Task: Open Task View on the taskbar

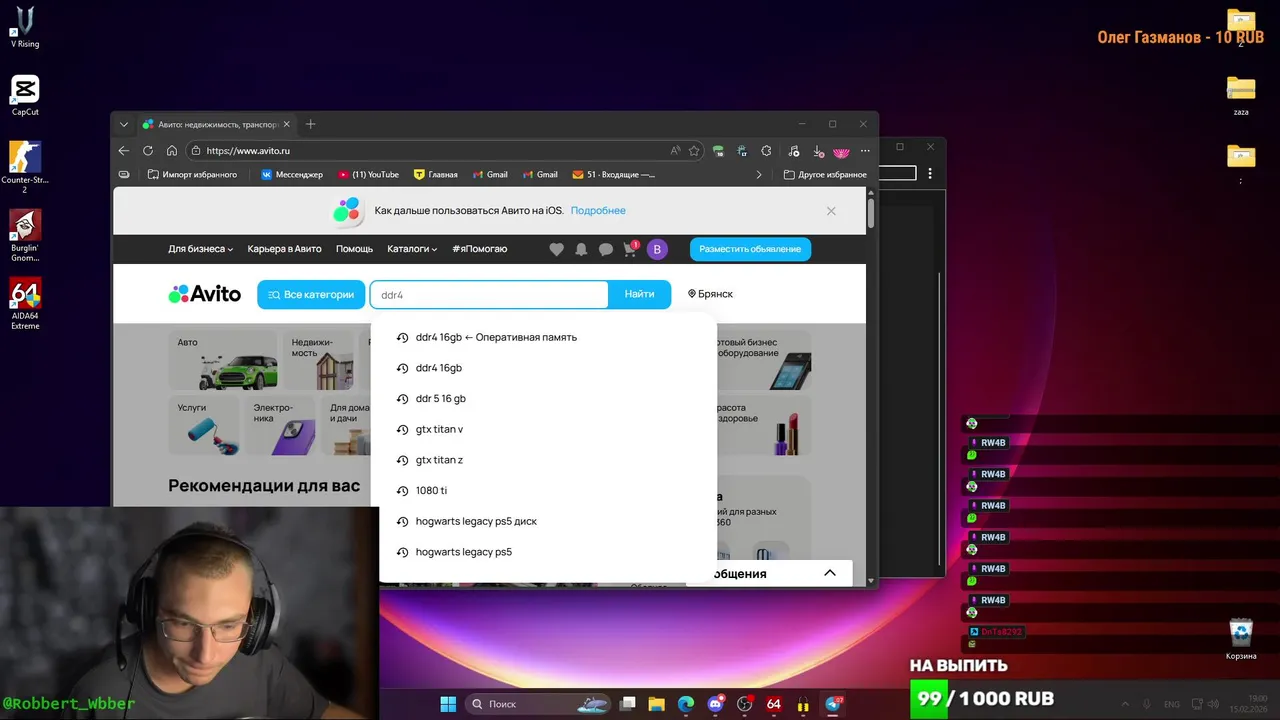Action: pyautogui.click(x=627, y=704)
